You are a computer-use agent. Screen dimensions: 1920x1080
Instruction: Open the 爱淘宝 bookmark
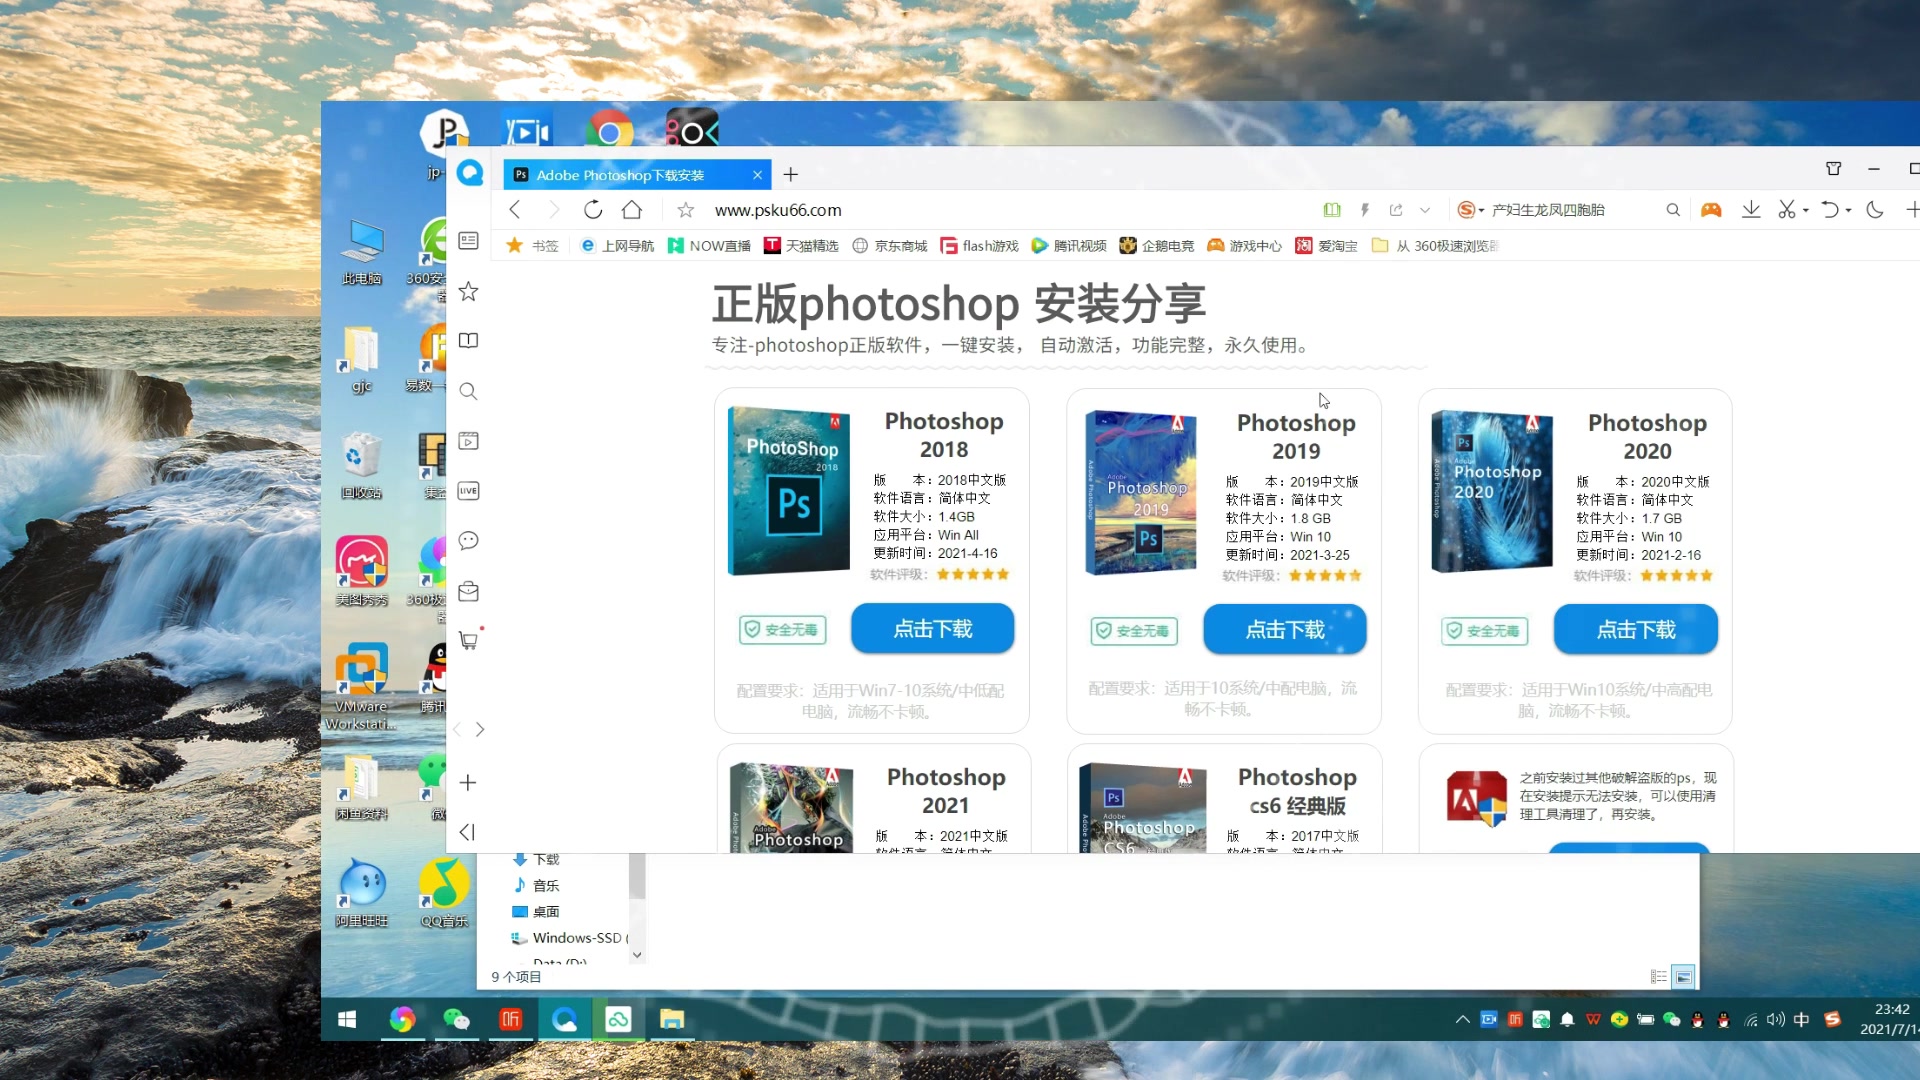pyautogui.click(x=1327, y=246)
